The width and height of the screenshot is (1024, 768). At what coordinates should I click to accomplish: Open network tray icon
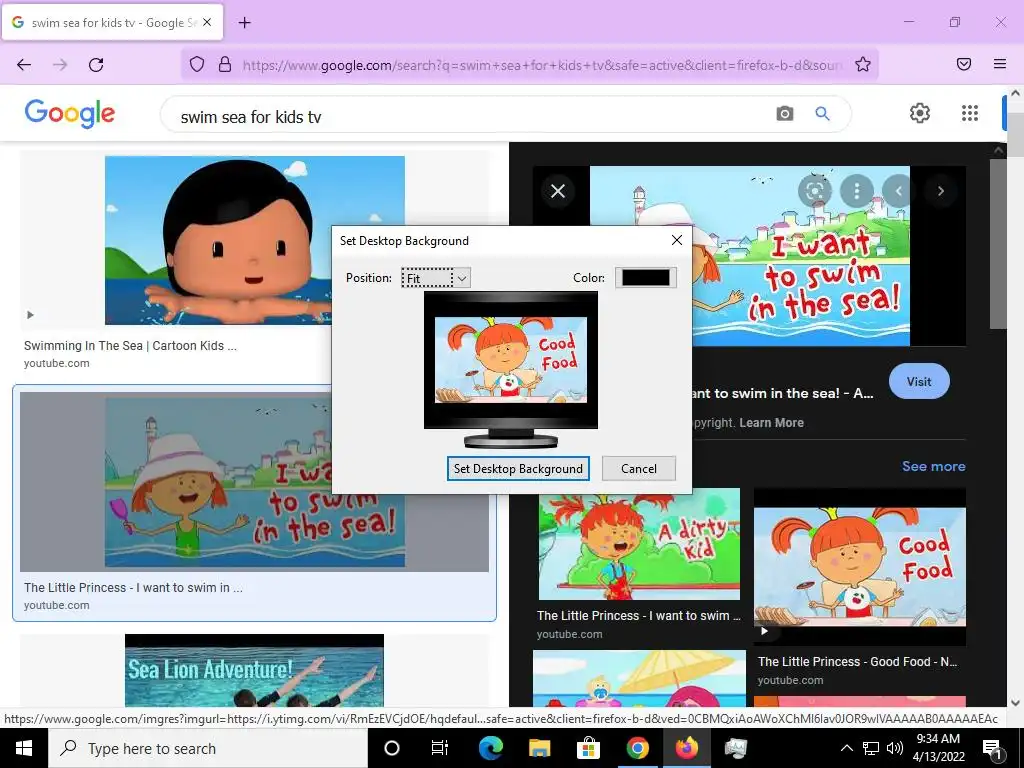[871, 748]
